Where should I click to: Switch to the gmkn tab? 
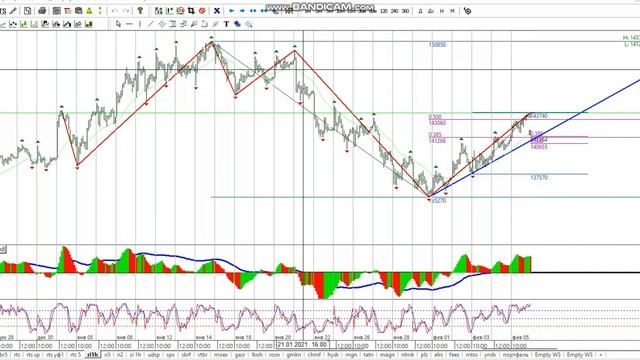[293, 355]
